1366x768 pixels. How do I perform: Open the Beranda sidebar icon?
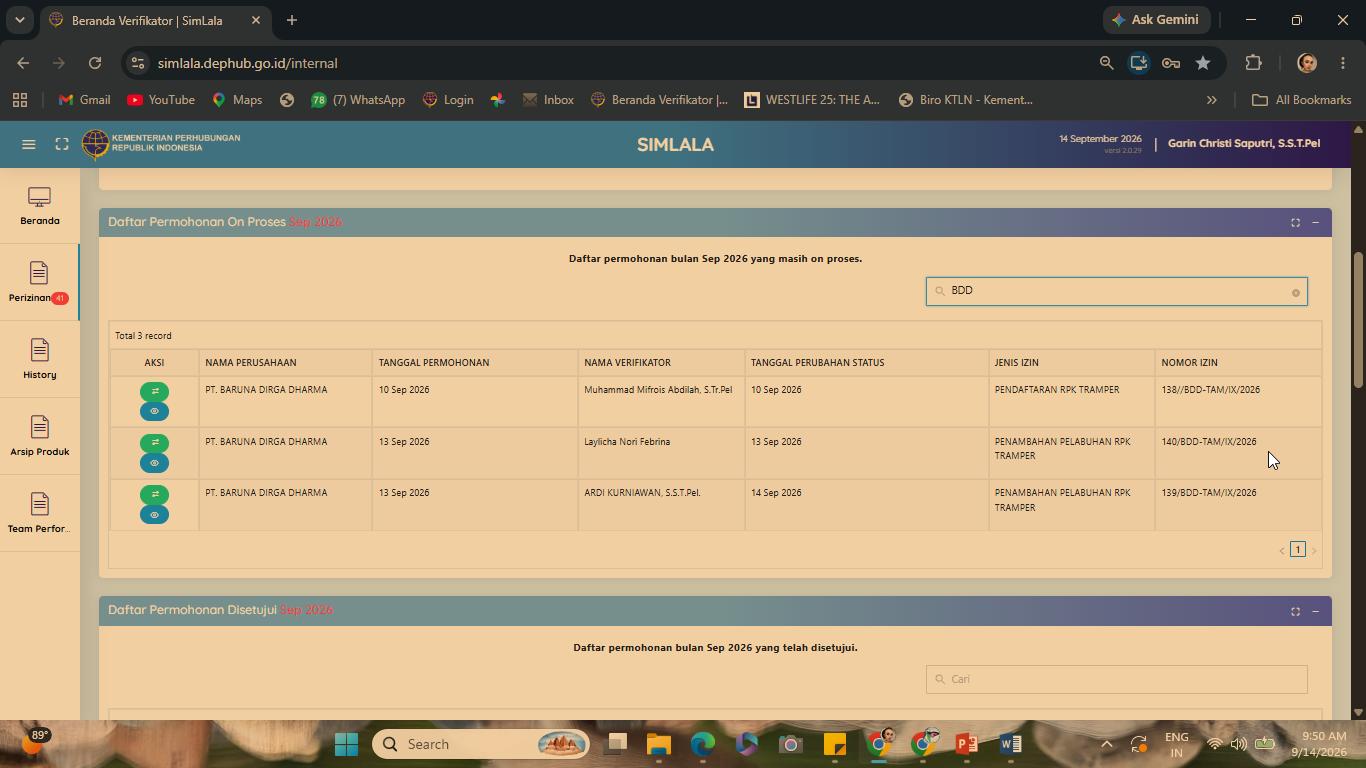click(39, 206)
